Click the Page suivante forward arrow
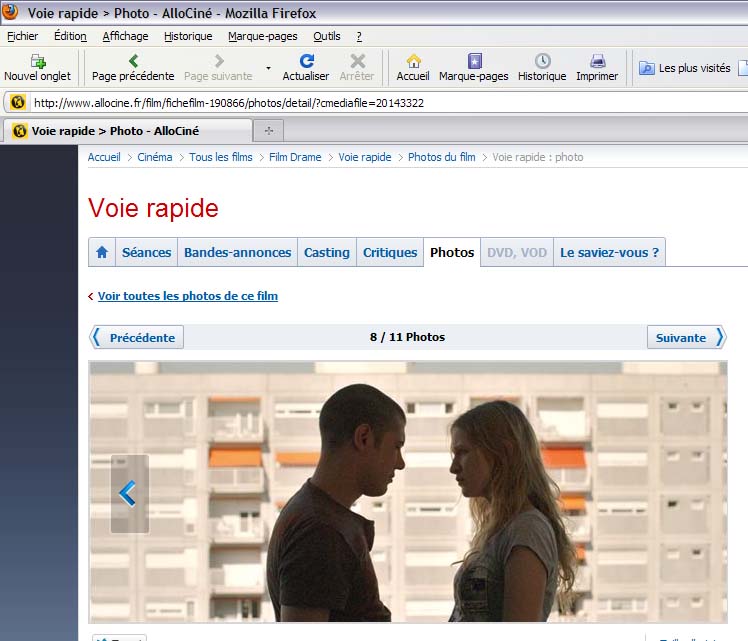This screenshot has height=641, width=748. coord(218,68)
